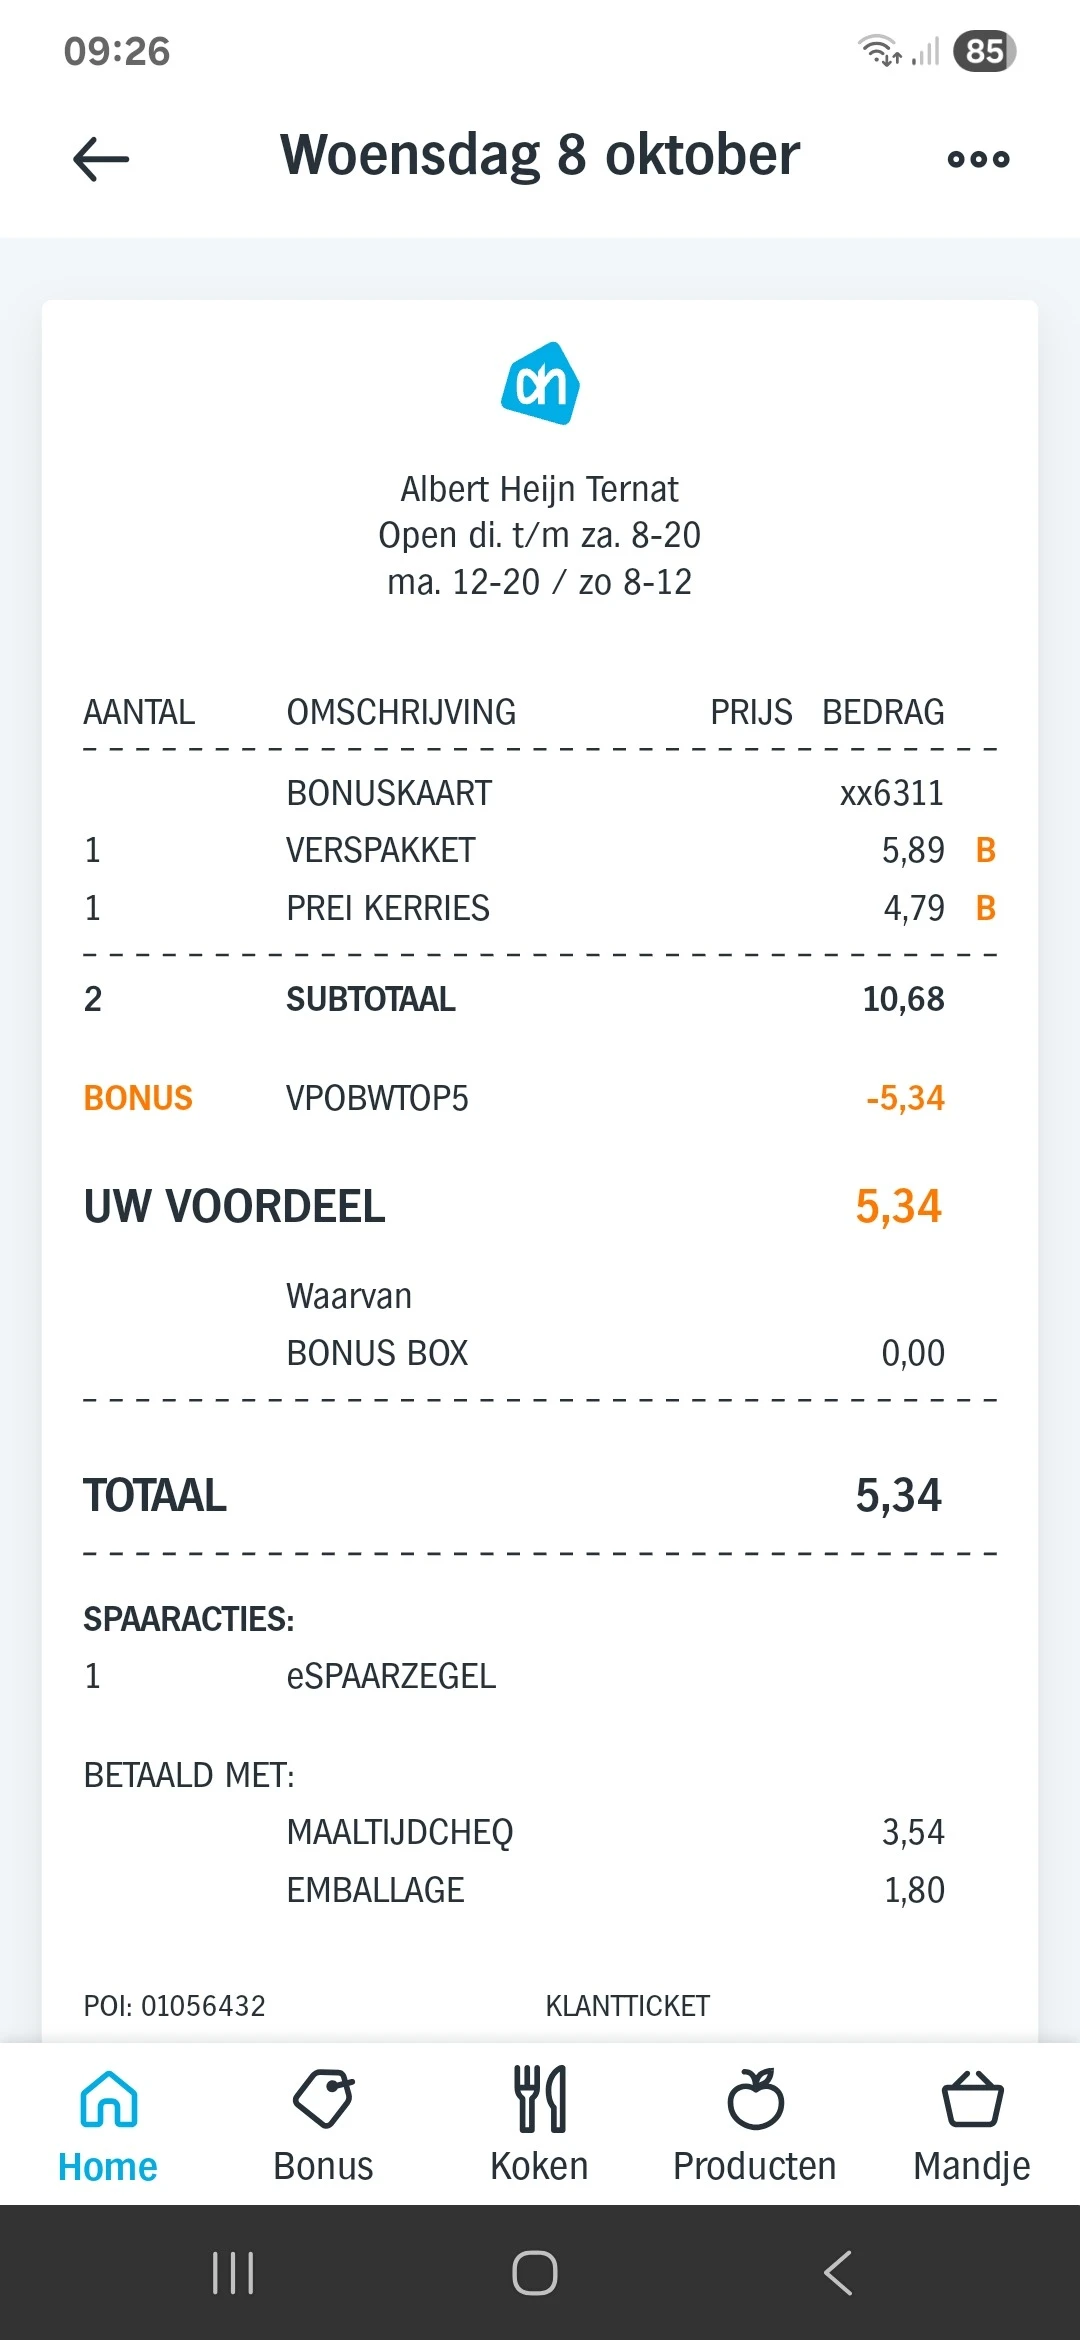The width and height of the screenshot is (1080, 2340).
Task: Go back using the arrow icon
Action: tap(100, 158)
